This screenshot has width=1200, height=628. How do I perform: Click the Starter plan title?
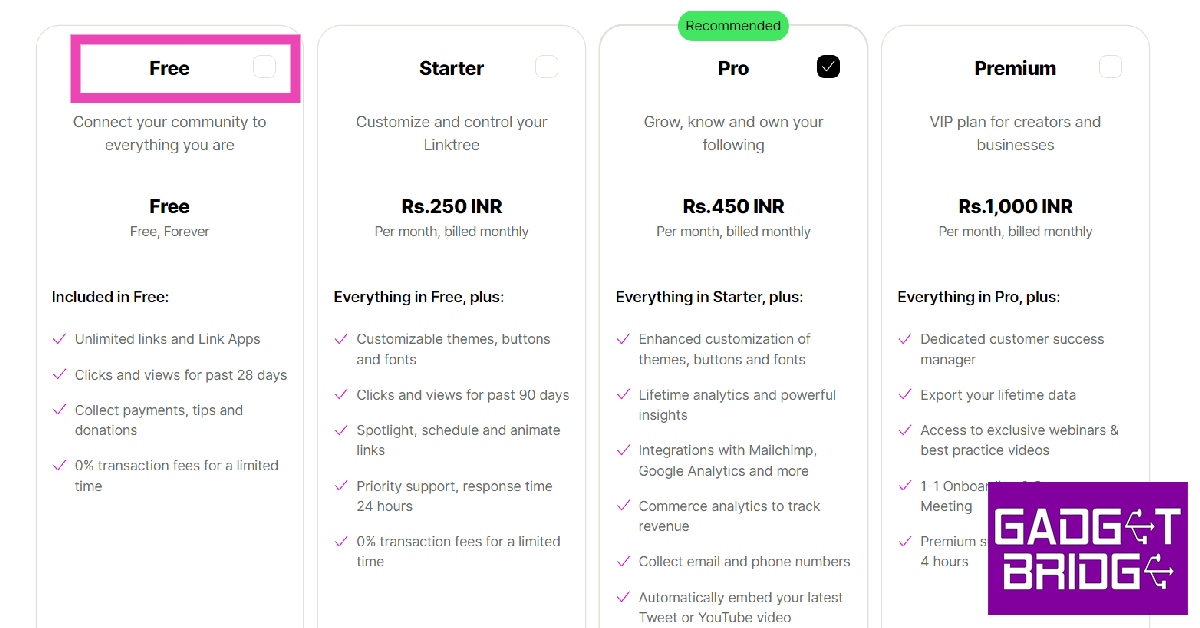tap(451, 68)
